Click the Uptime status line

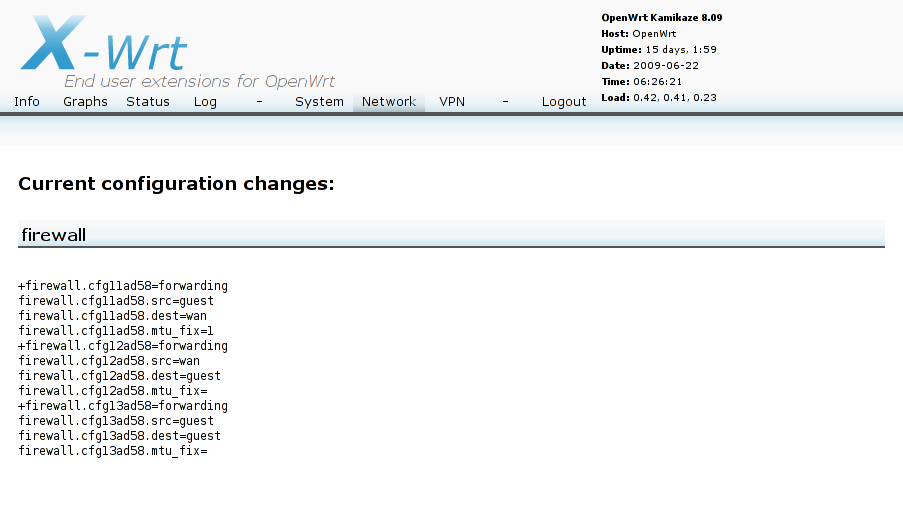tap(658, 50)
